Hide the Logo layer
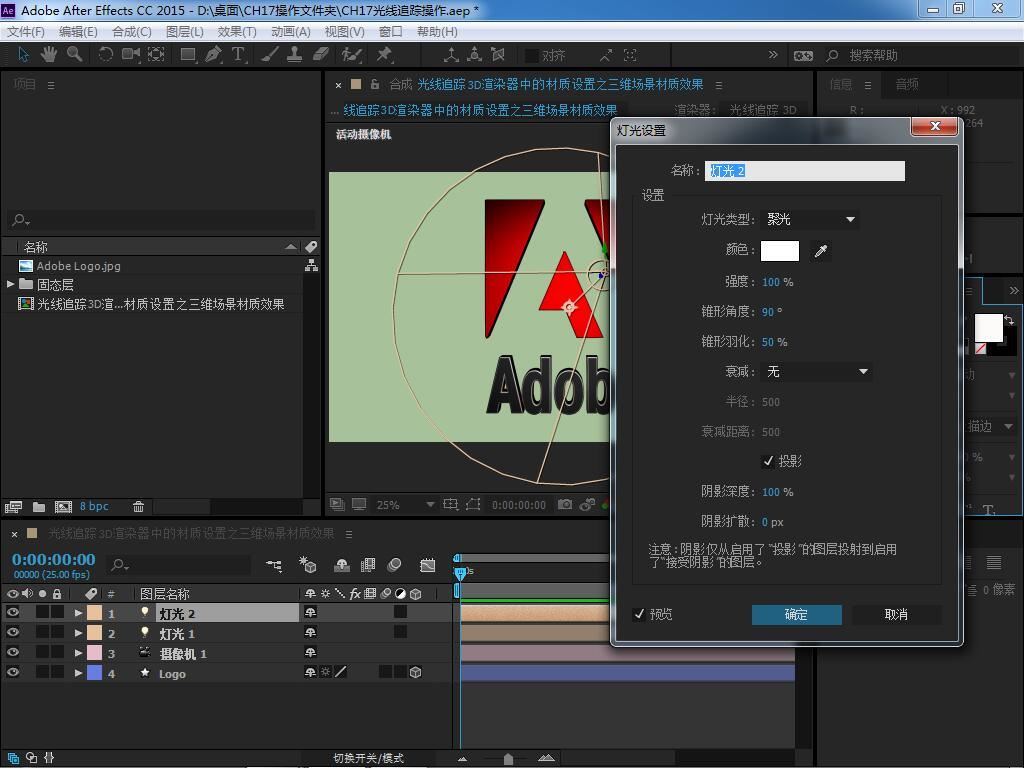 coord(12,672)
